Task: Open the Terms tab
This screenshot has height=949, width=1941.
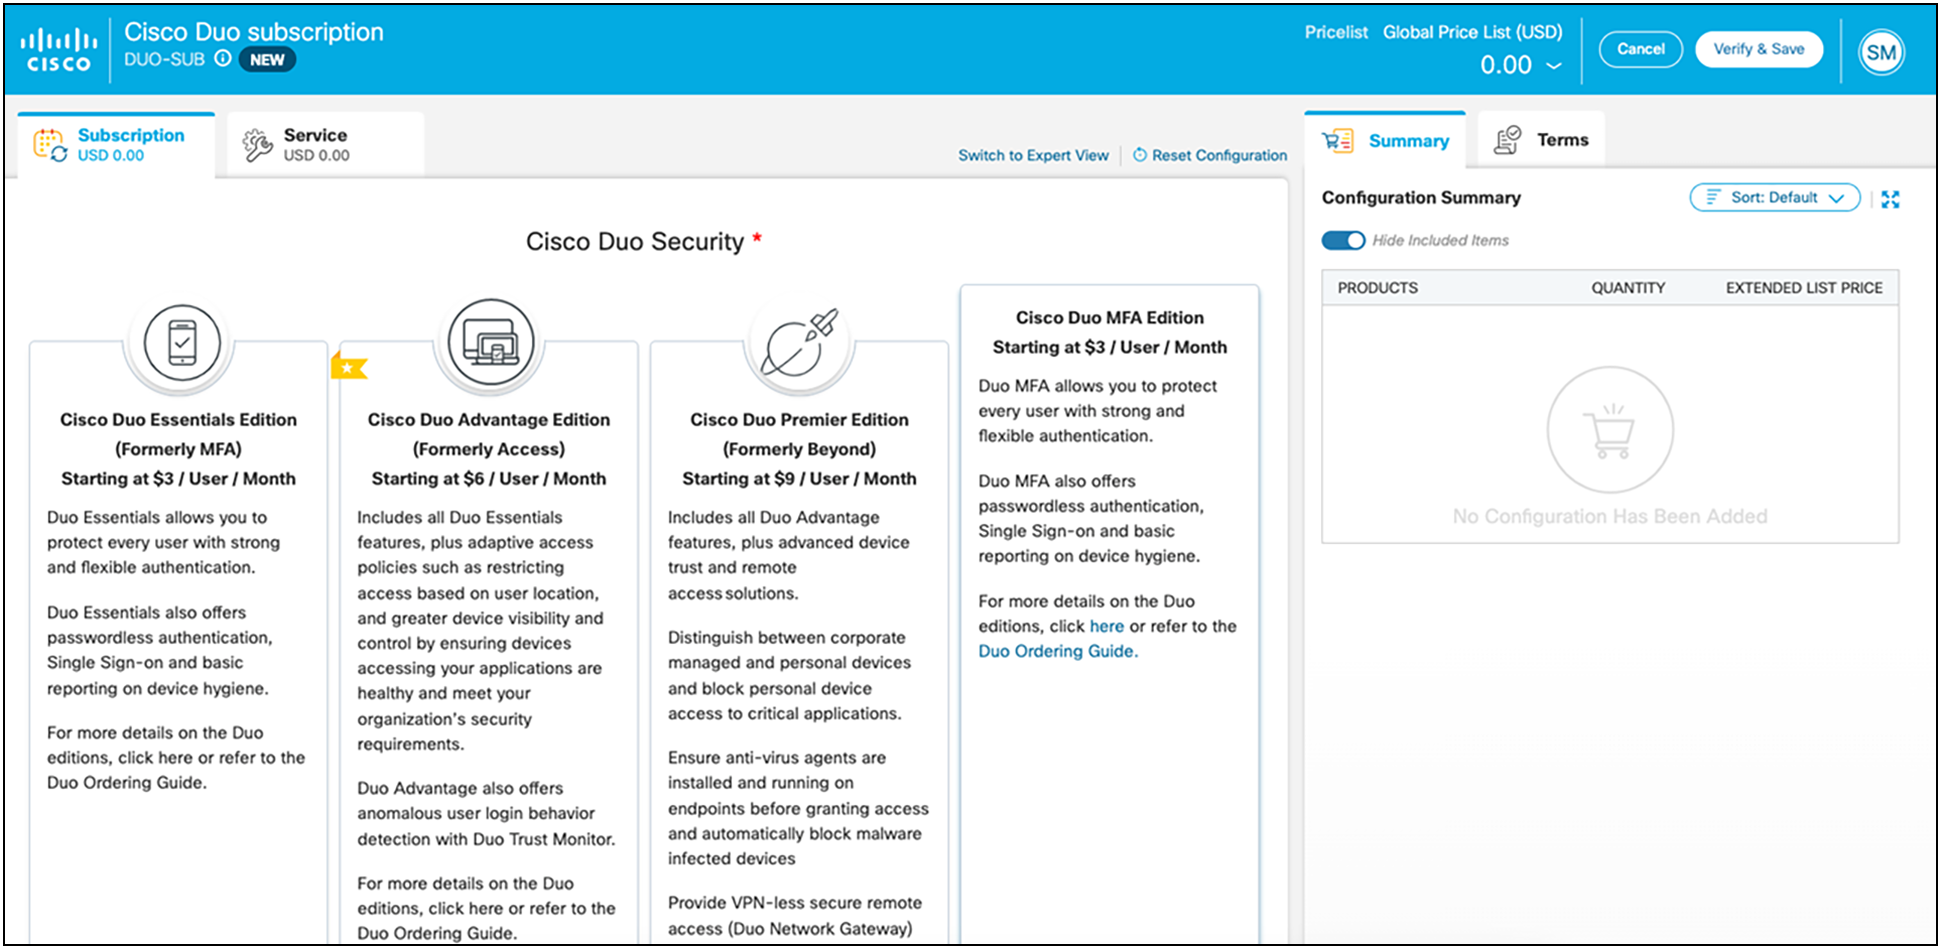Action: point(1541,140)
